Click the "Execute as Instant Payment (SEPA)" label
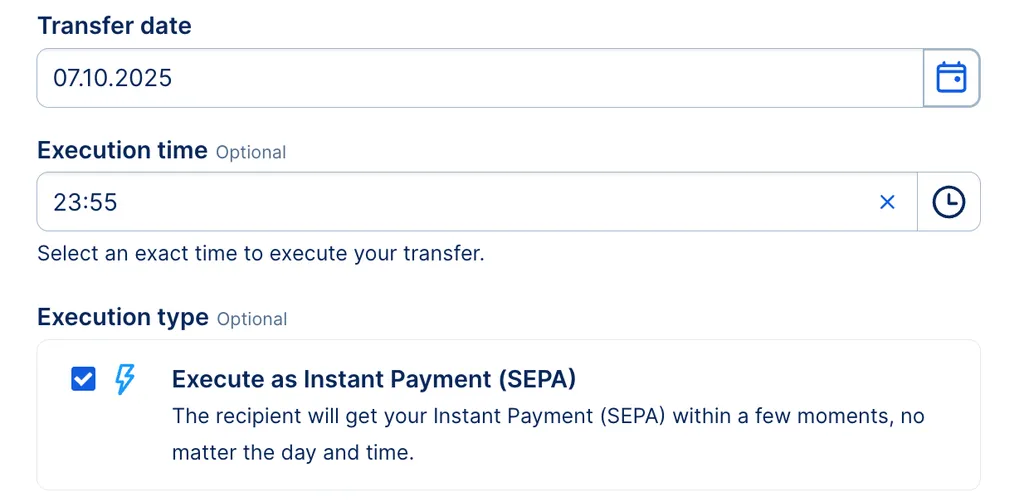This screenshot has width=1024, height=501. pyautogui.click(x=374, y=379)
